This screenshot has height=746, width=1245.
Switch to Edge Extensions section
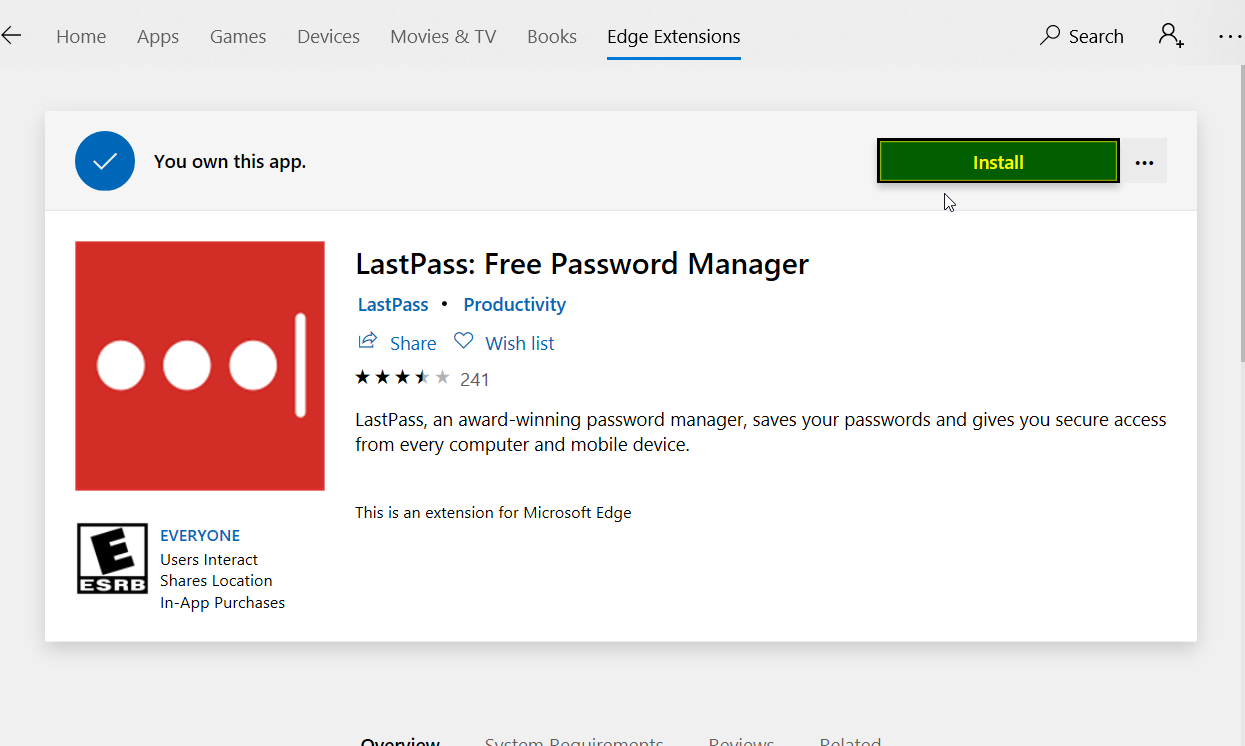point(673,35)
